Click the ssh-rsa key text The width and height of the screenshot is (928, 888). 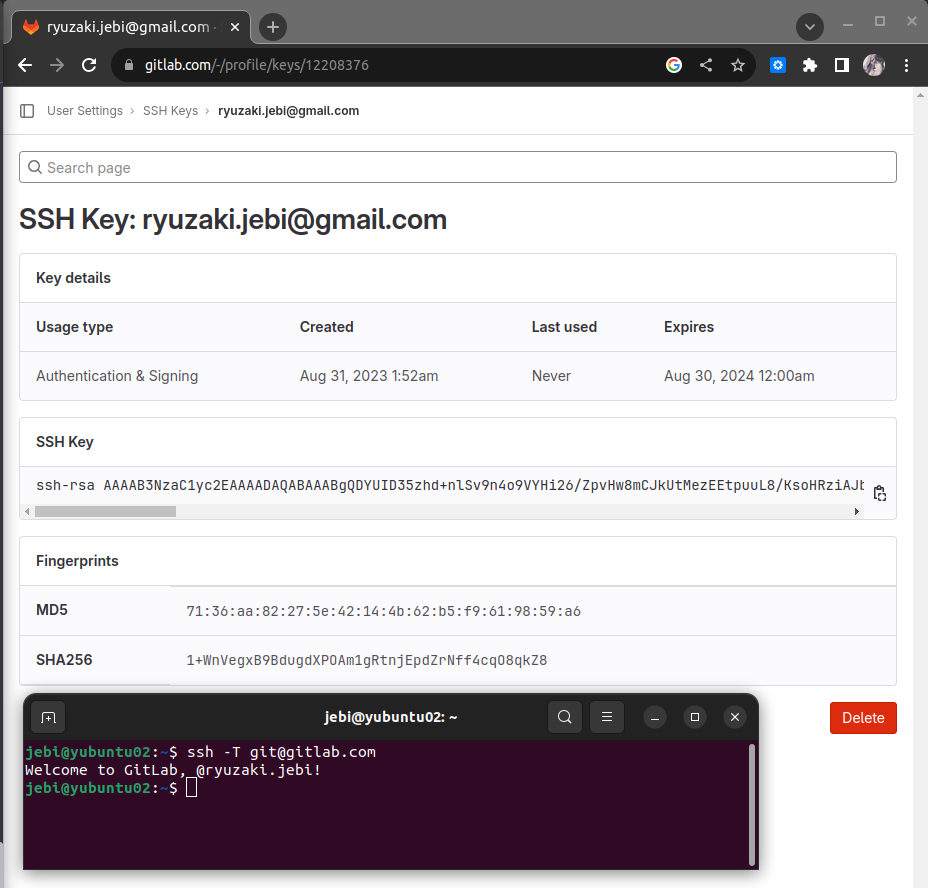pyautogui.click(x=450, y=485)
